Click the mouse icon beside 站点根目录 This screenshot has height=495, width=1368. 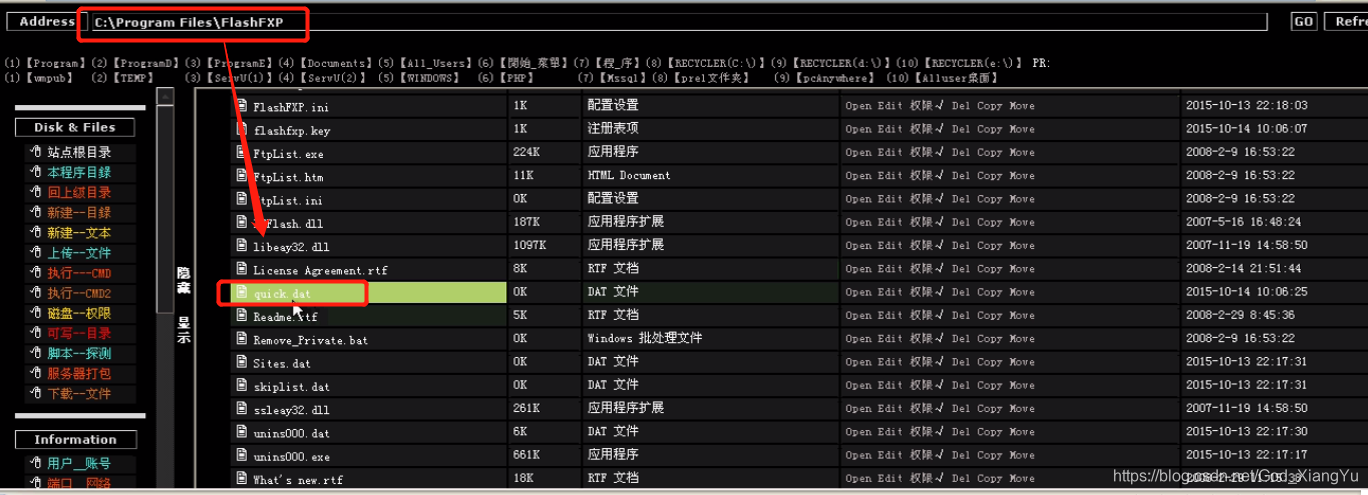(x=35, y=152)
